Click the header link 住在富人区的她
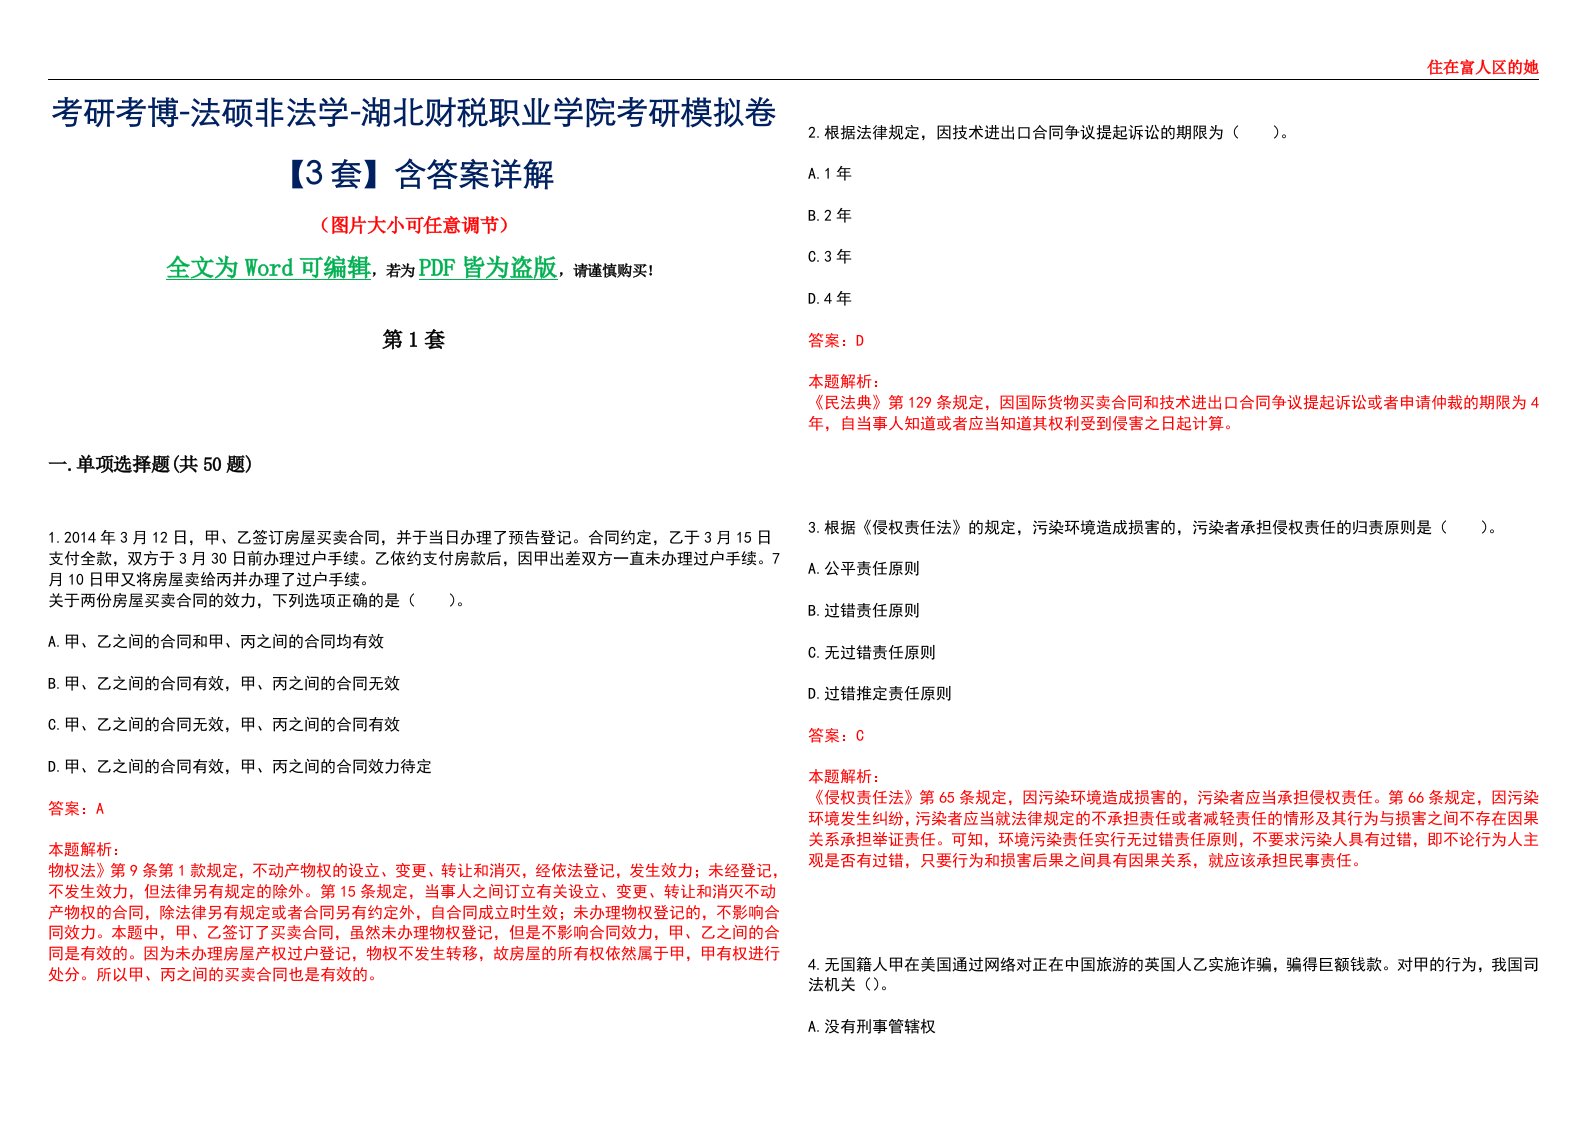Screen dimensions: 1587x1122 [1482, 67]
